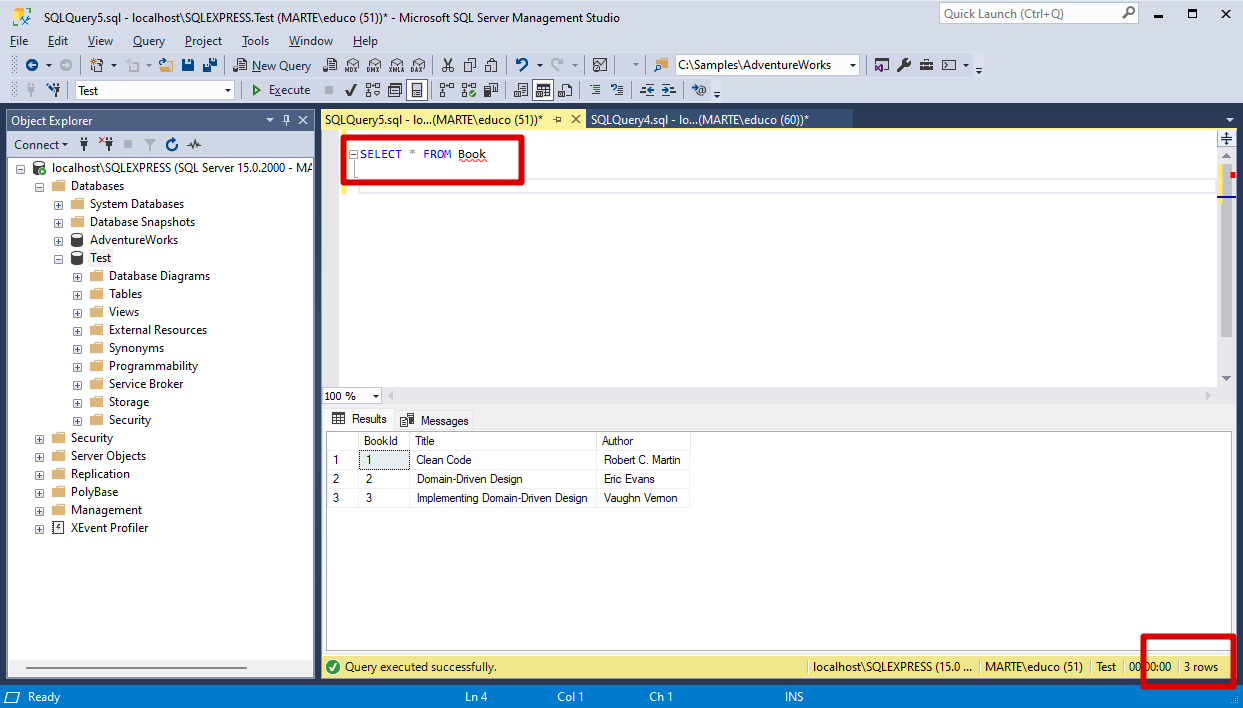Open Activity Monitor icon in Object Explorer
1243x708 pixels.
(194, 144)
